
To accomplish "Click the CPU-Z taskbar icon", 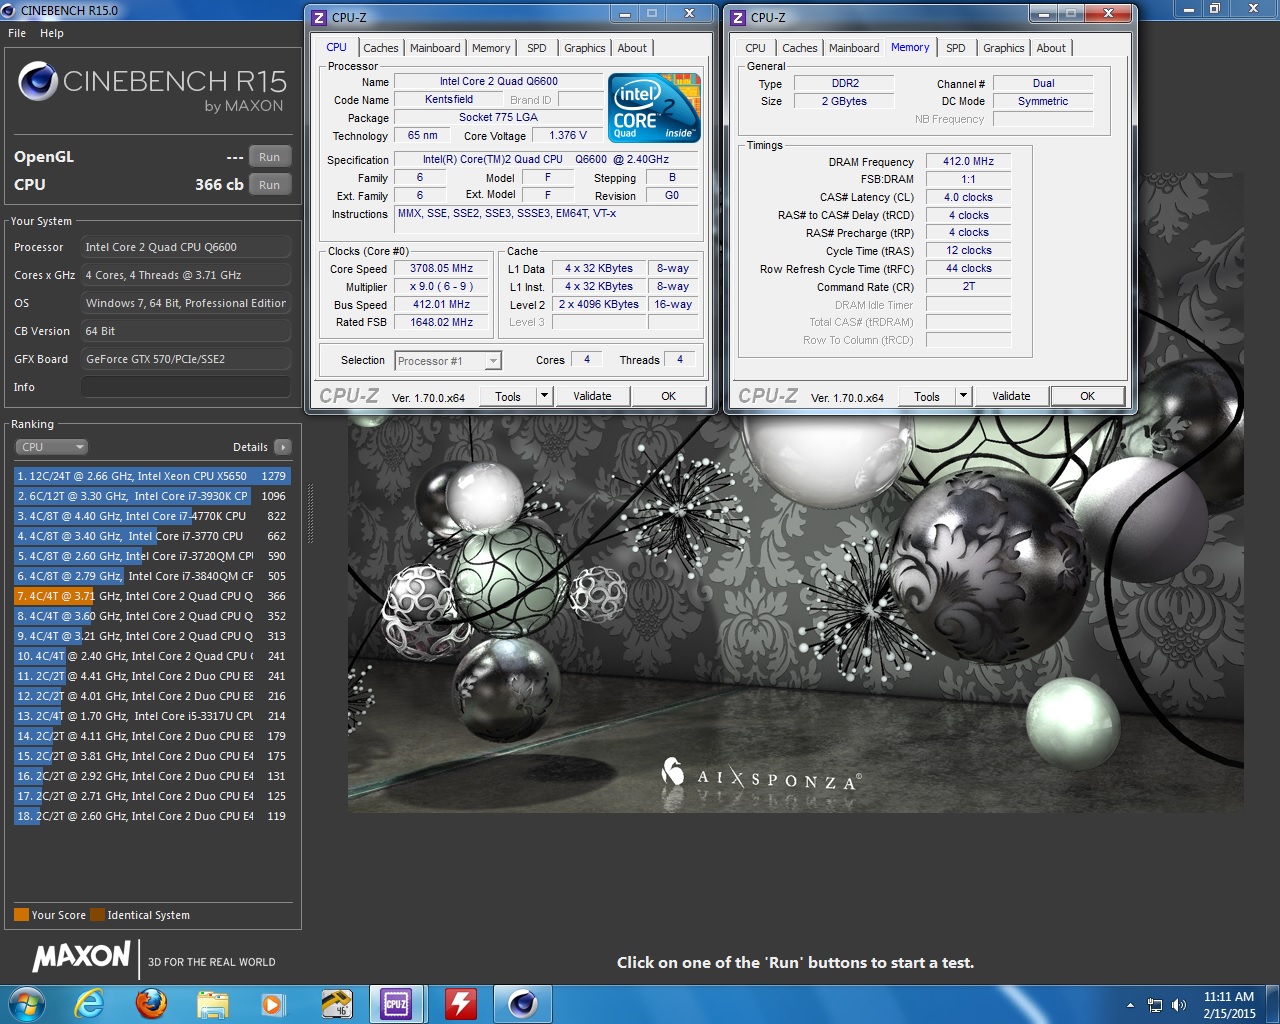I will click(x=396, y=1003).
